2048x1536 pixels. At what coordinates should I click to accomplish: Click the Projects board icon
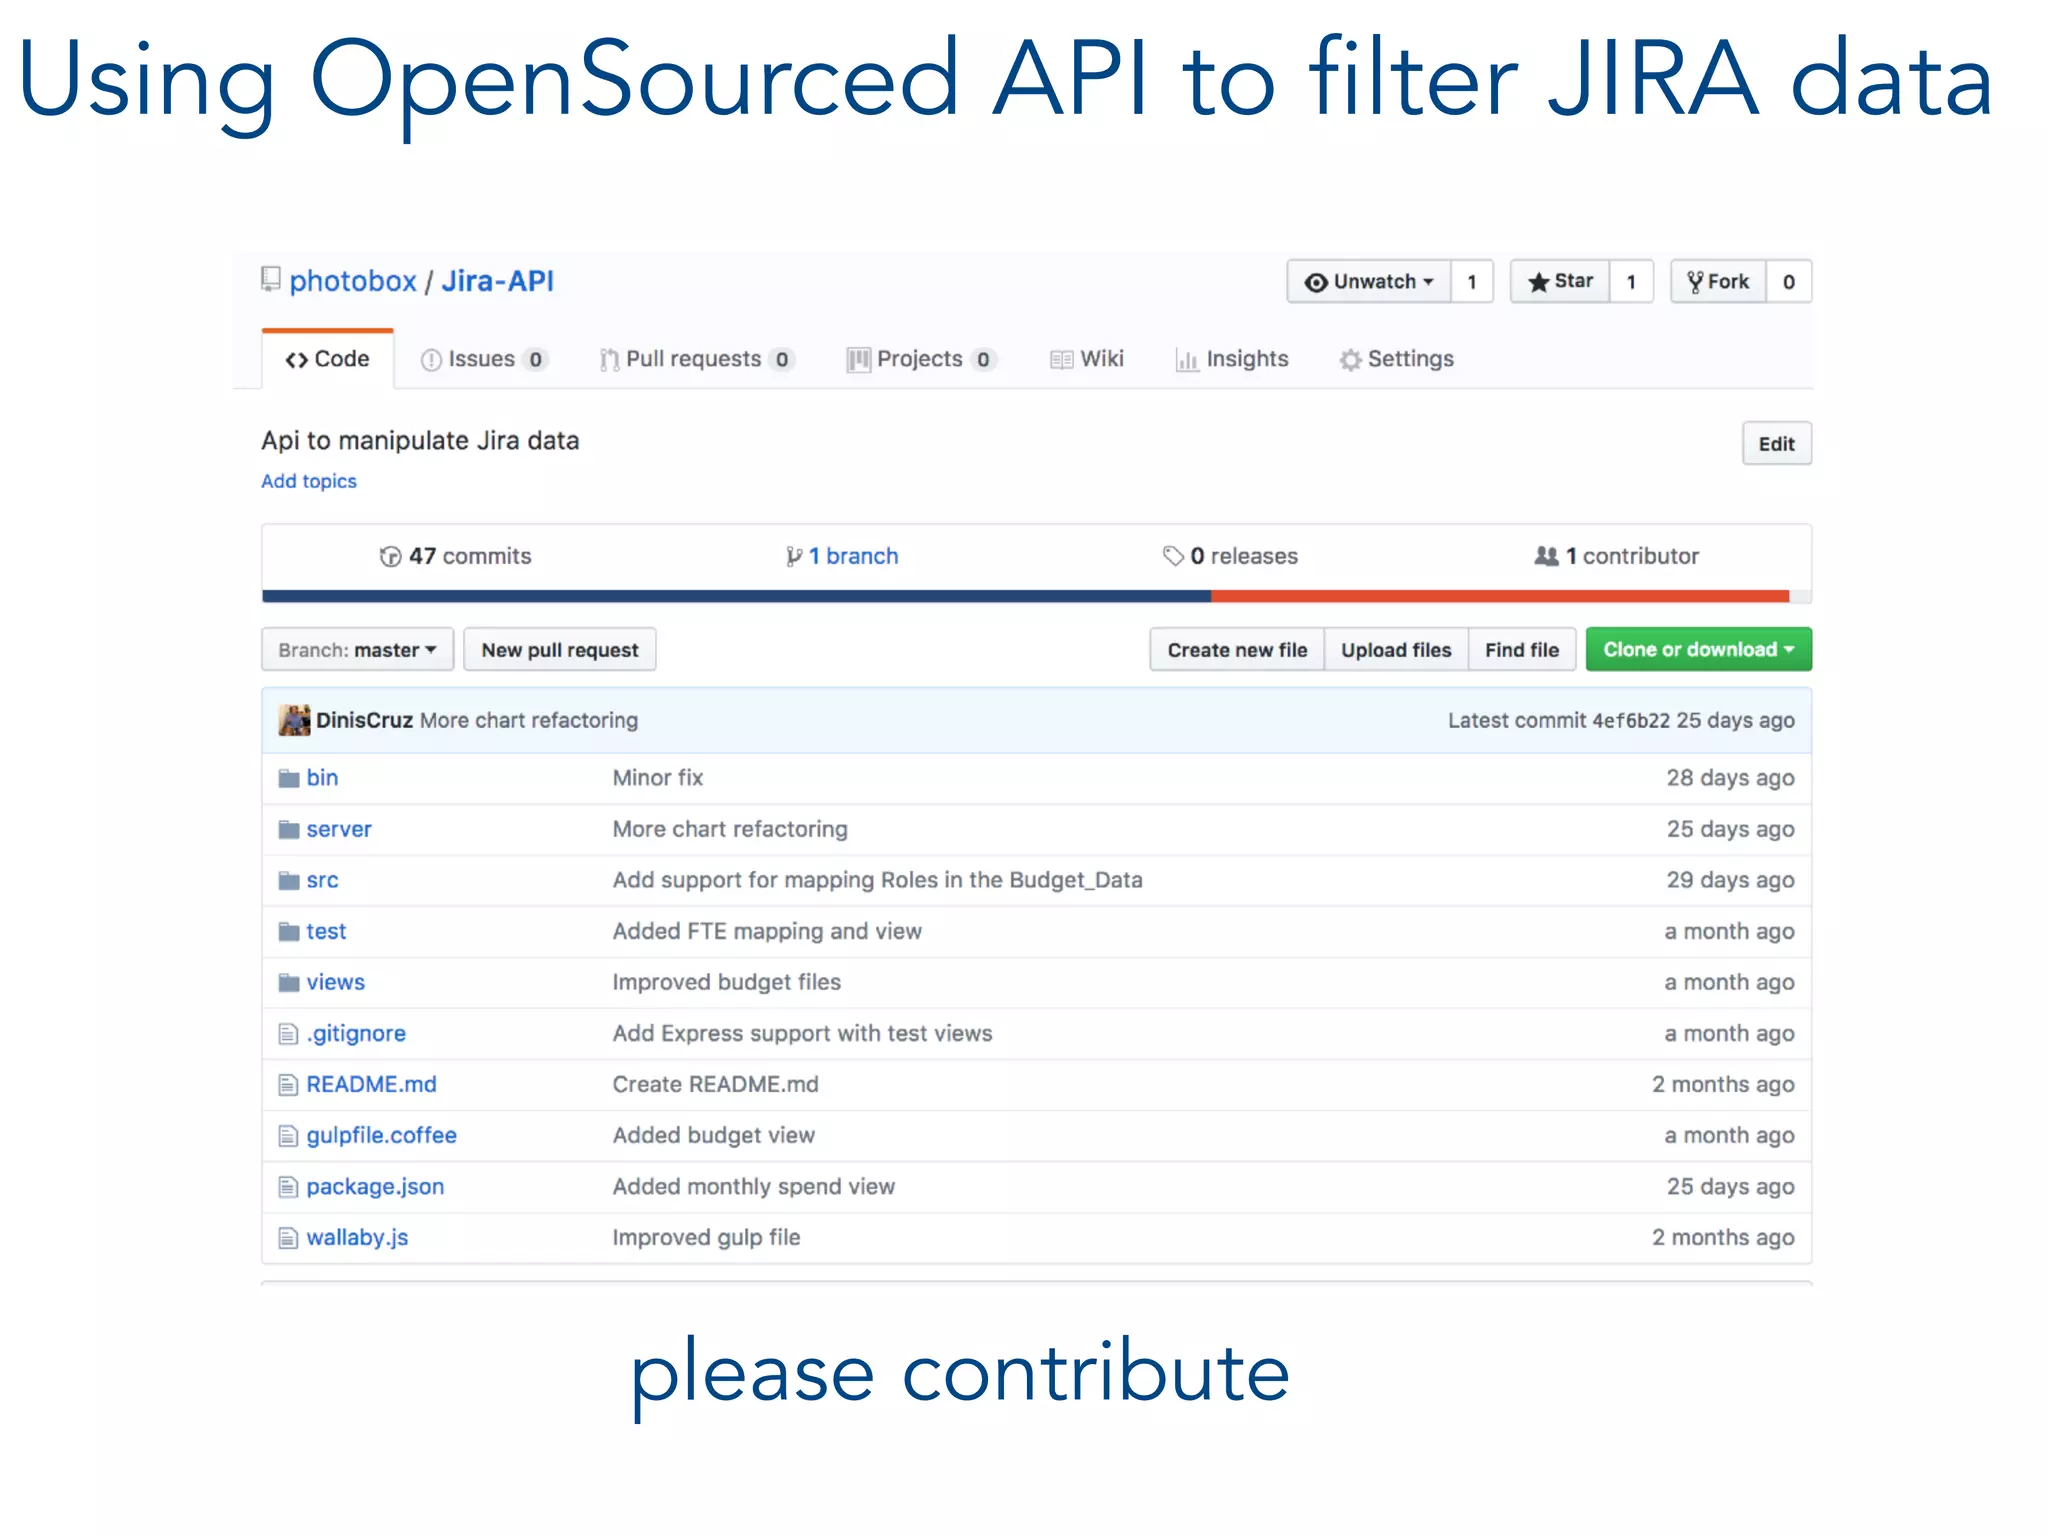(858, 359)
